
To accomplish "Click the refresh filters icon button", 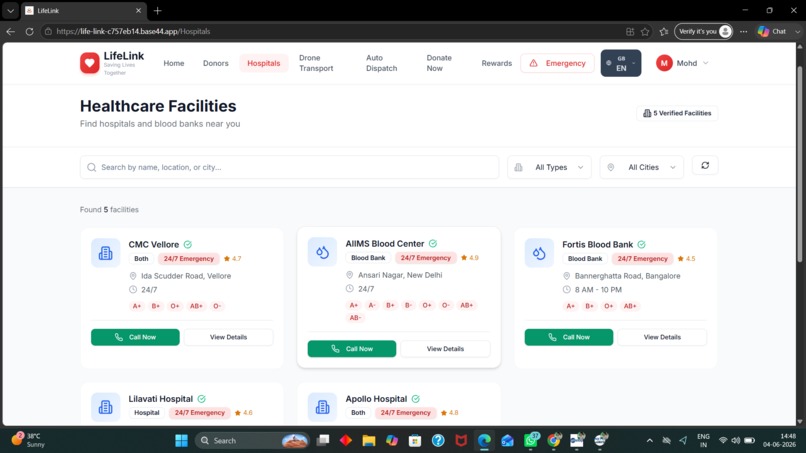I will (705, 166).
